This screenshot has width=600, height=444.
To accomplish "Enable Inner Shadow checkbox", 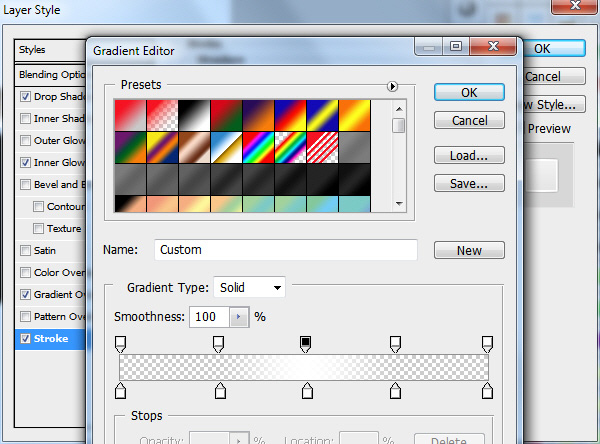I will click(25, 118).
